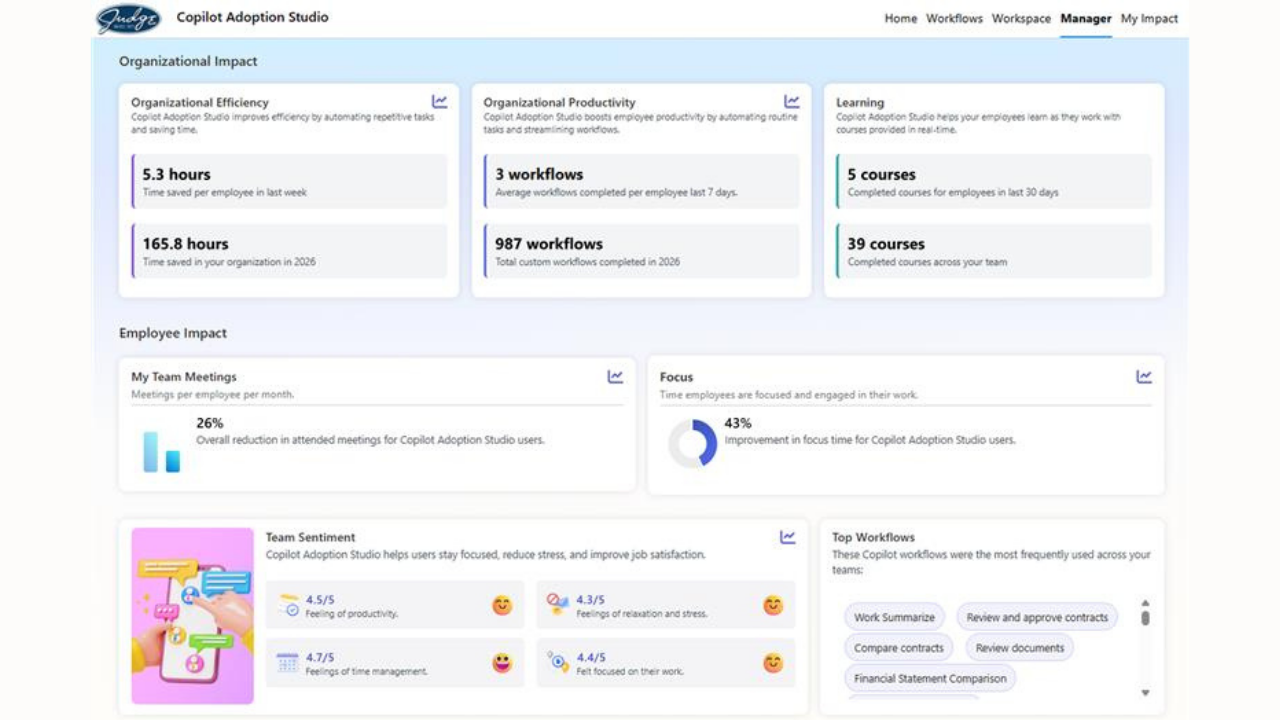This screenshot has width=1280, height=720.
Task: Open trend chart for My Team Meetings
Action: [x=615, y=377]
